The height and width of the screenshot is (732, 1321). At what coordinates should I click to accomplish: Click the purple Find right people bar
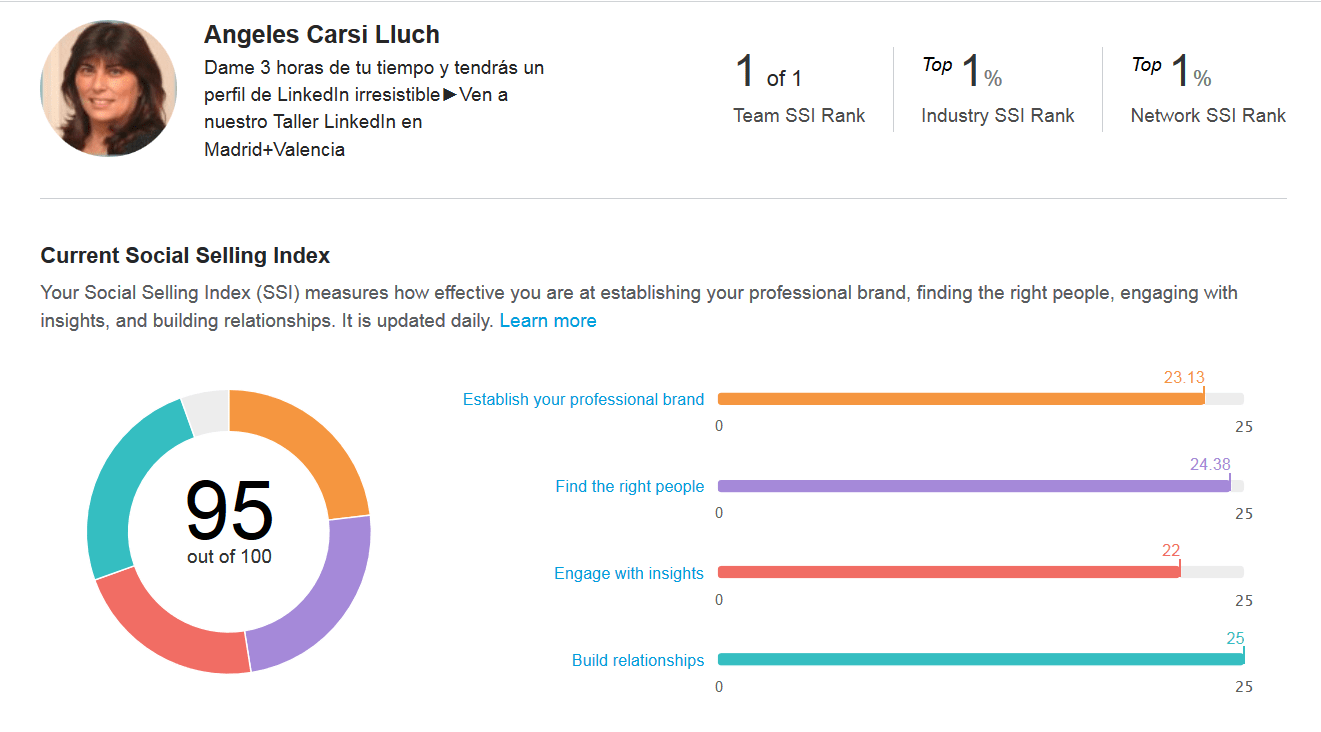973,487
